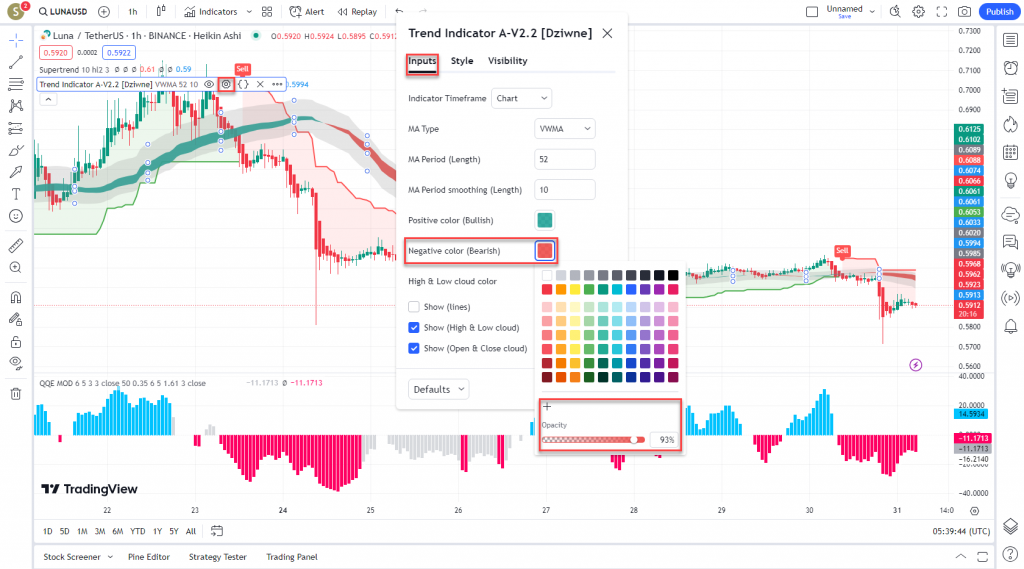Click the trash remove objects icon
Screen dimensions: 1024x569
point(16,393)
